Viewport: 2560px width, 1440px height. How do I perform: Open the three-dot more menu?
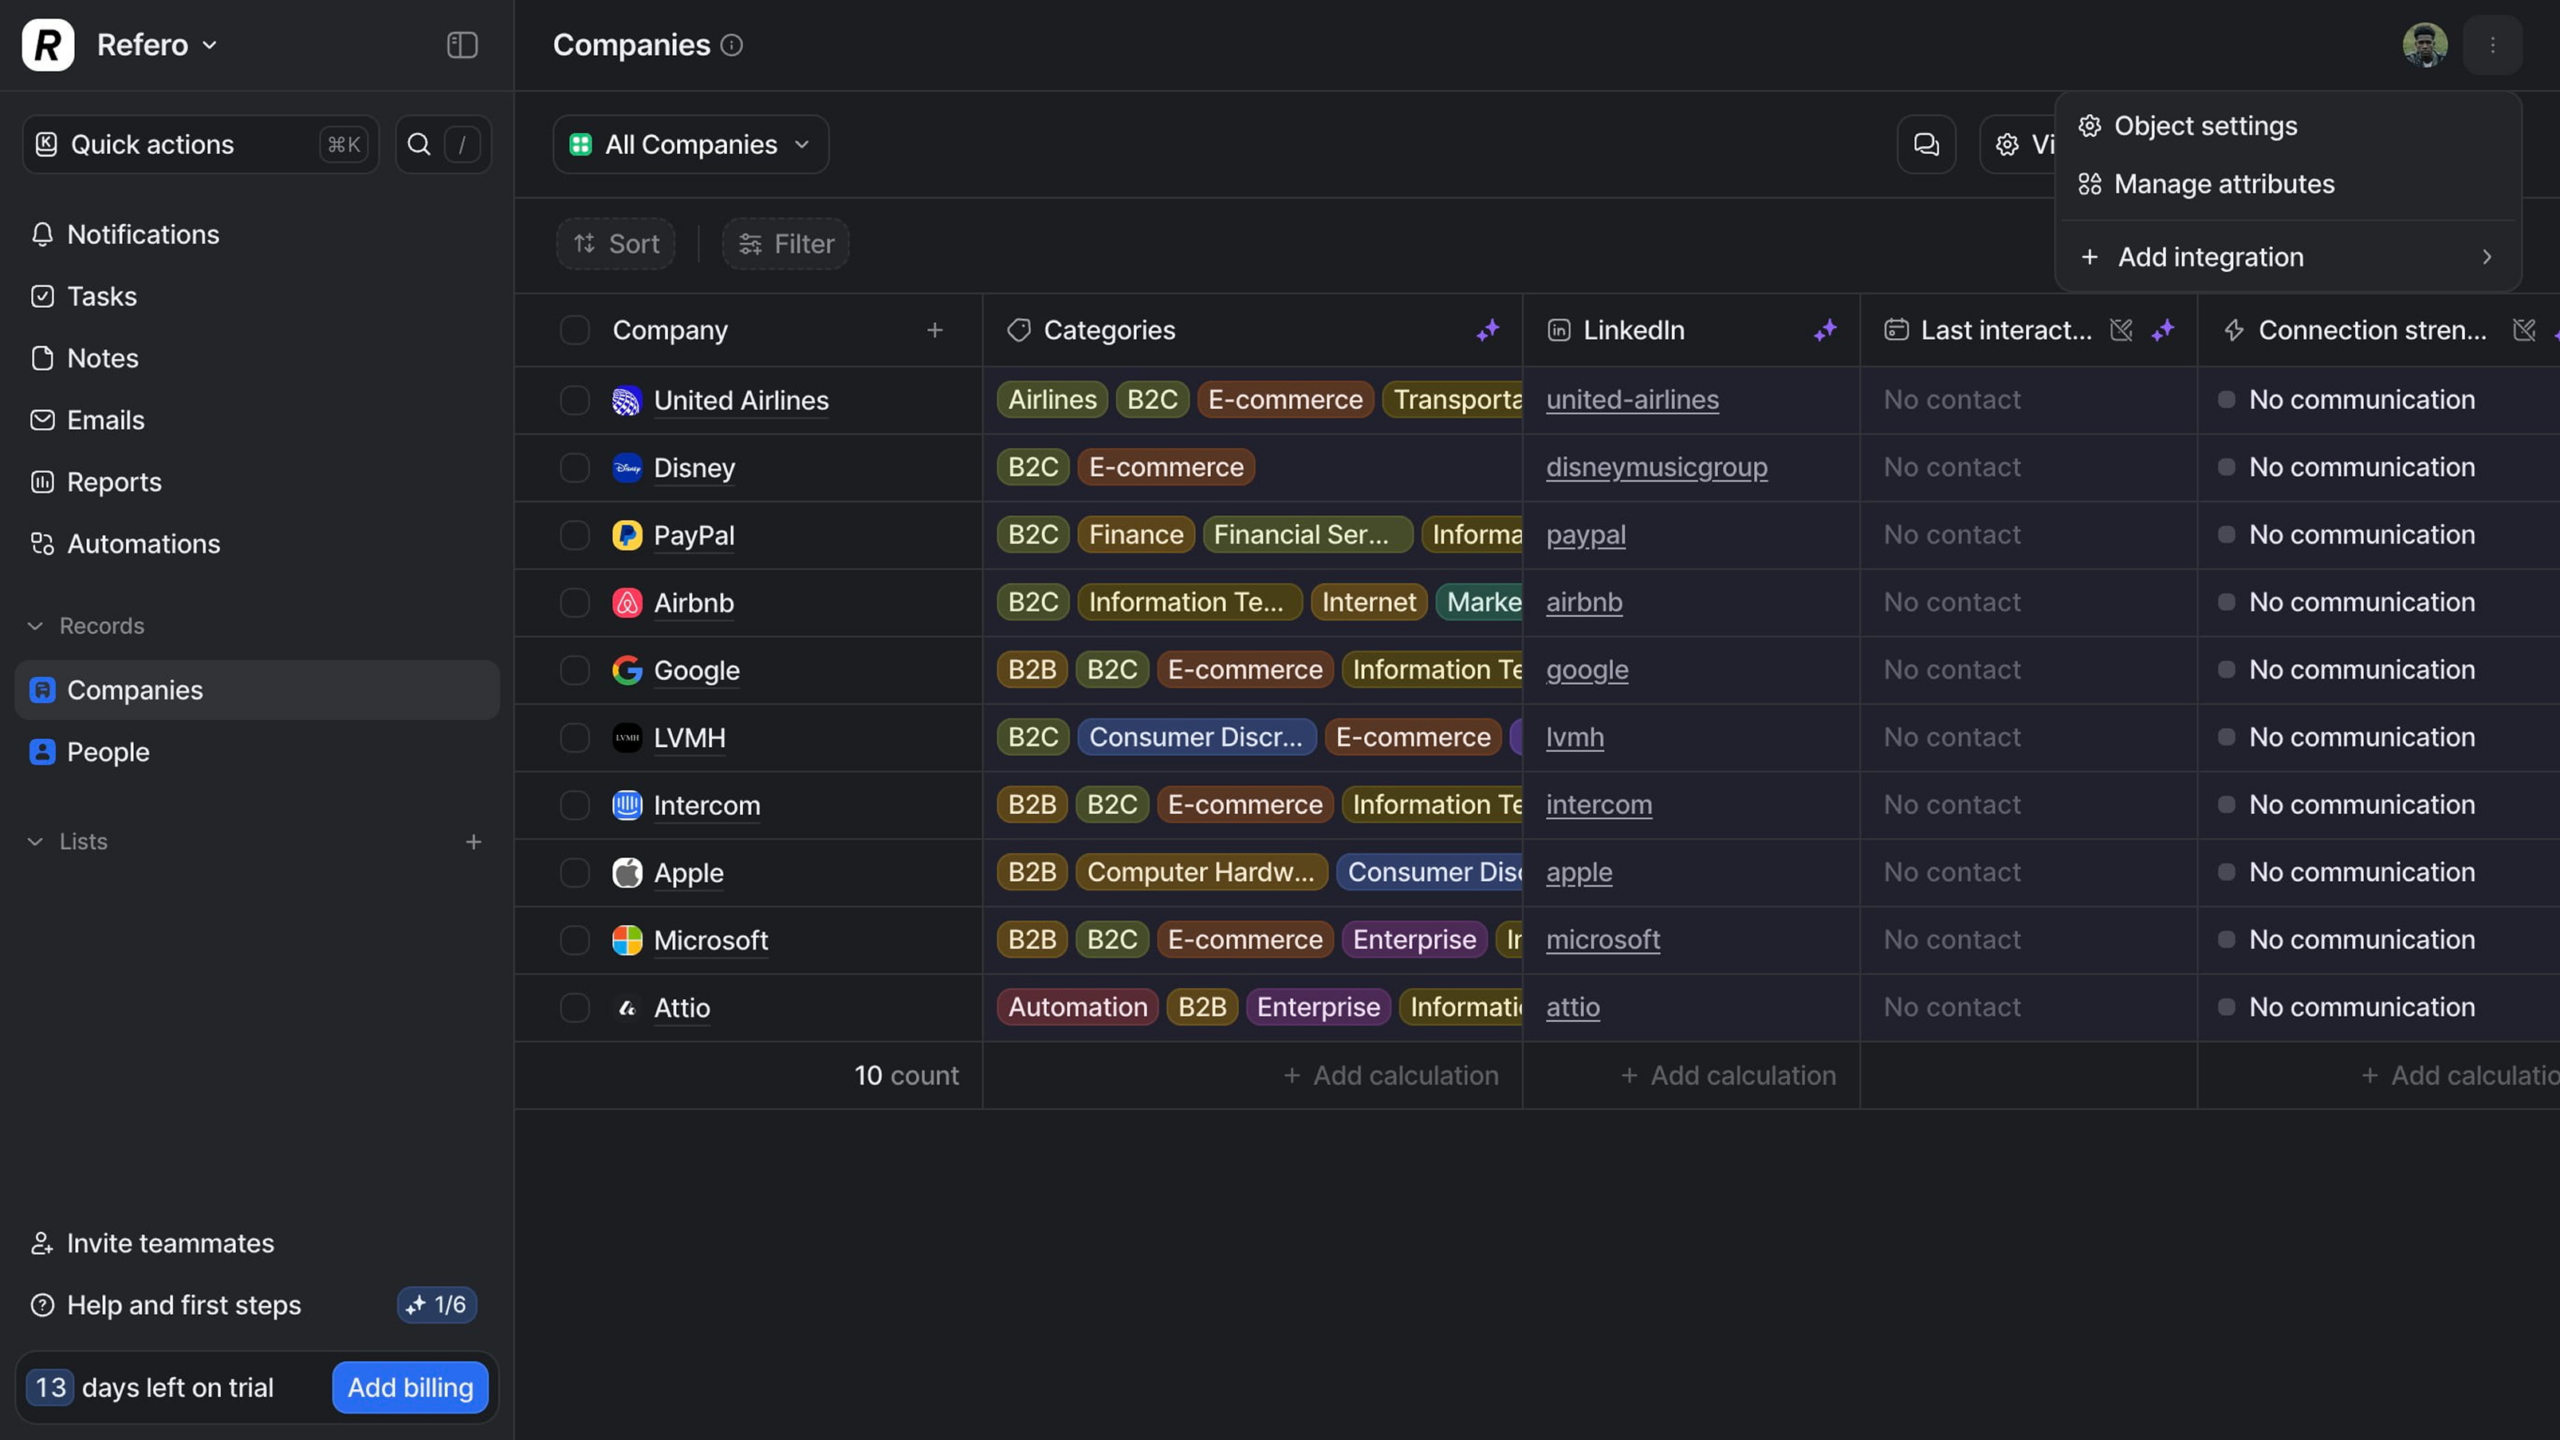coord(2492,45)
